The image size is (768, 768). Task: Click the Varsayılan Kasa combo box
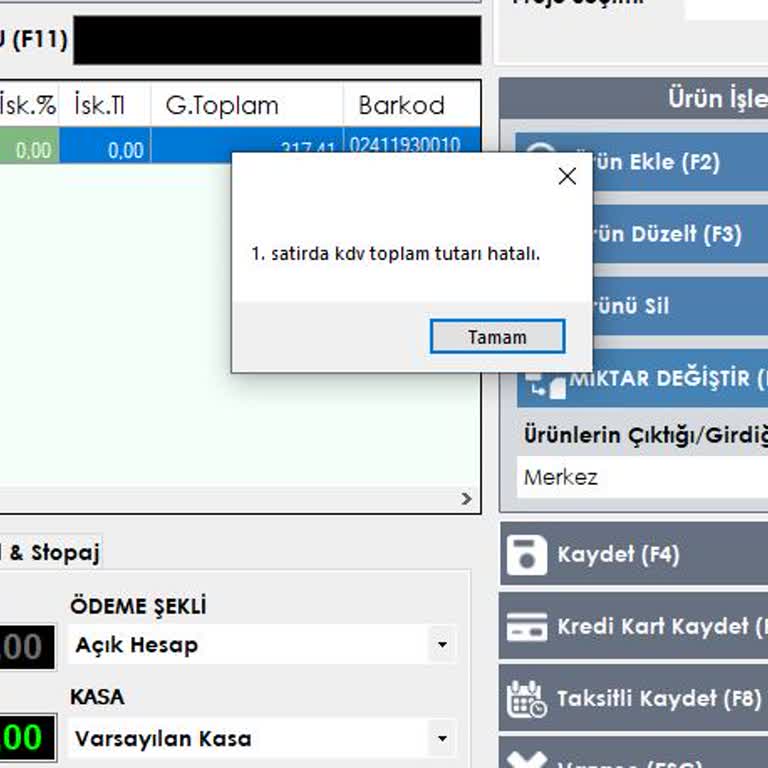262,738
